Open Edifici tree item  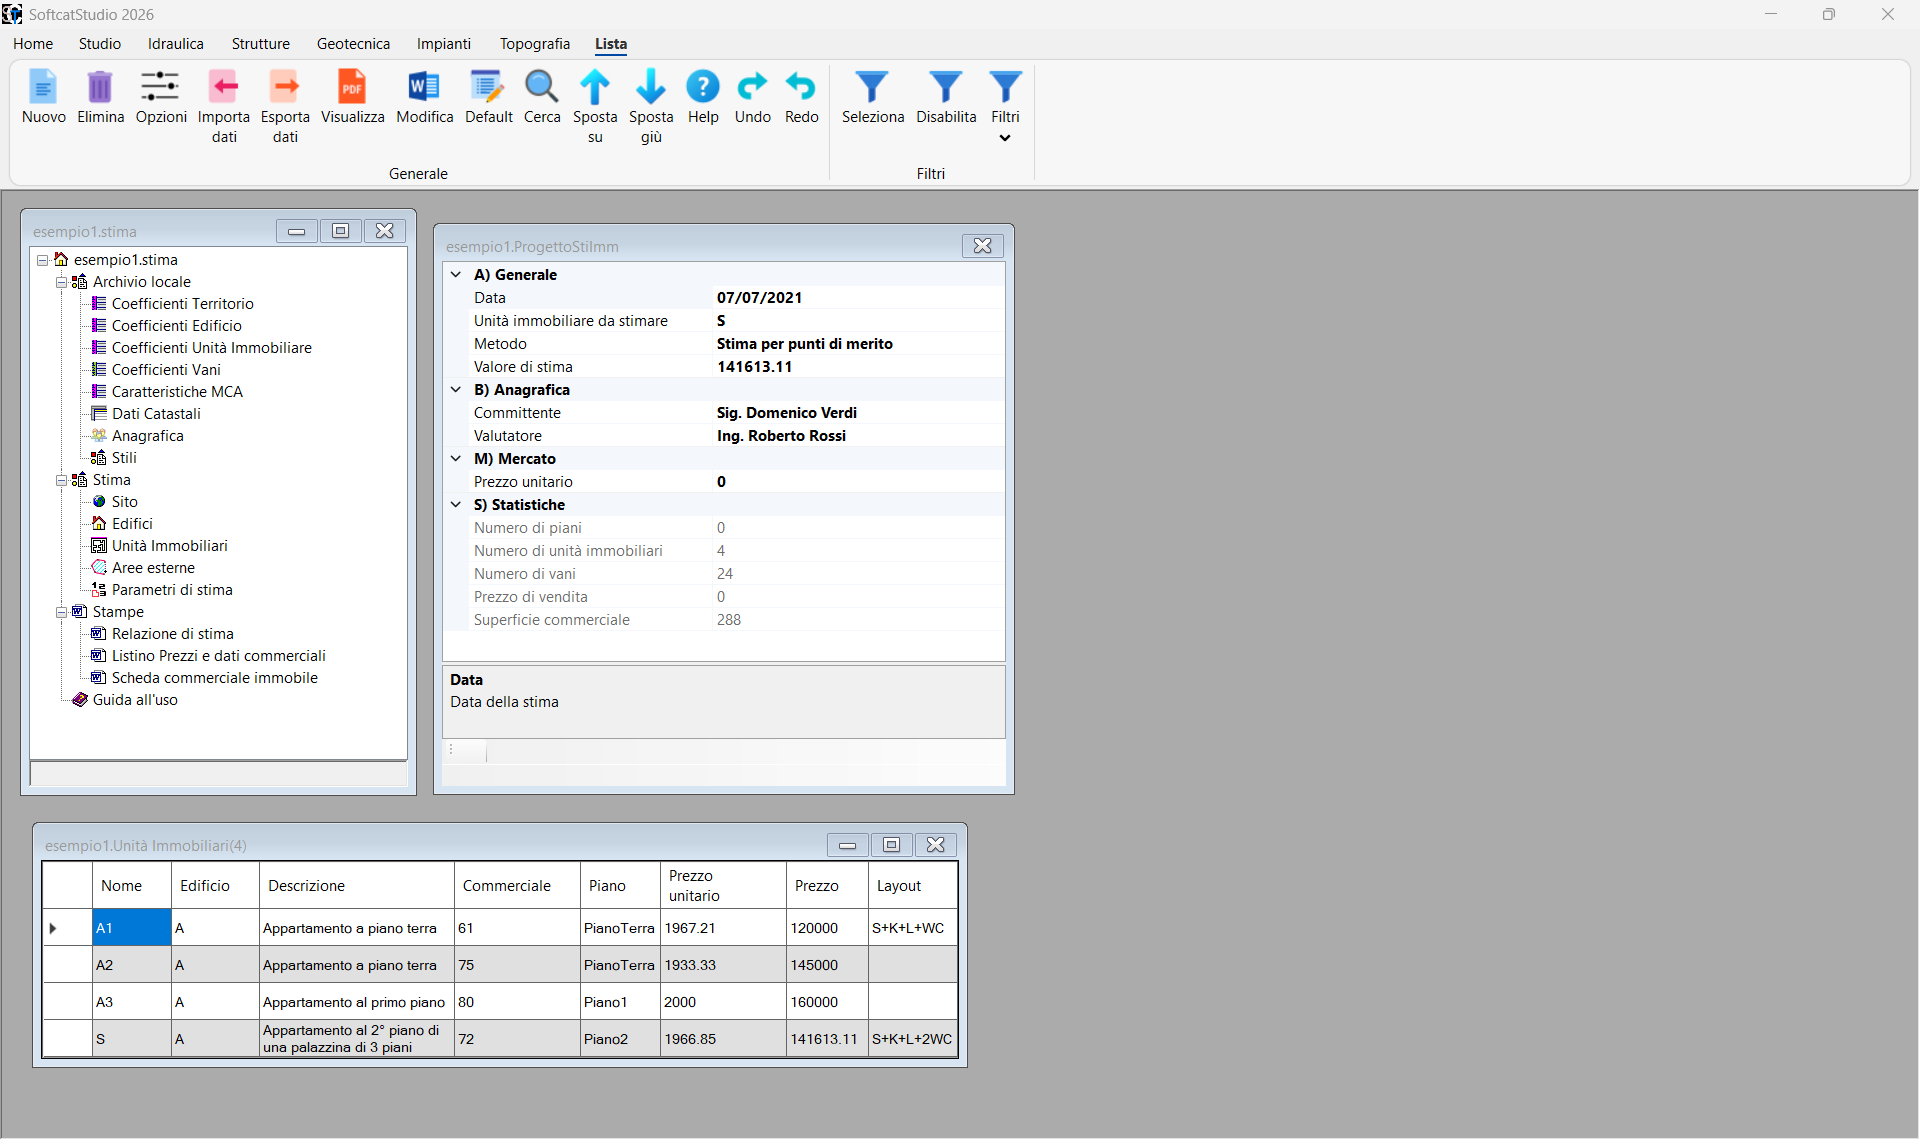coord(132,524)
